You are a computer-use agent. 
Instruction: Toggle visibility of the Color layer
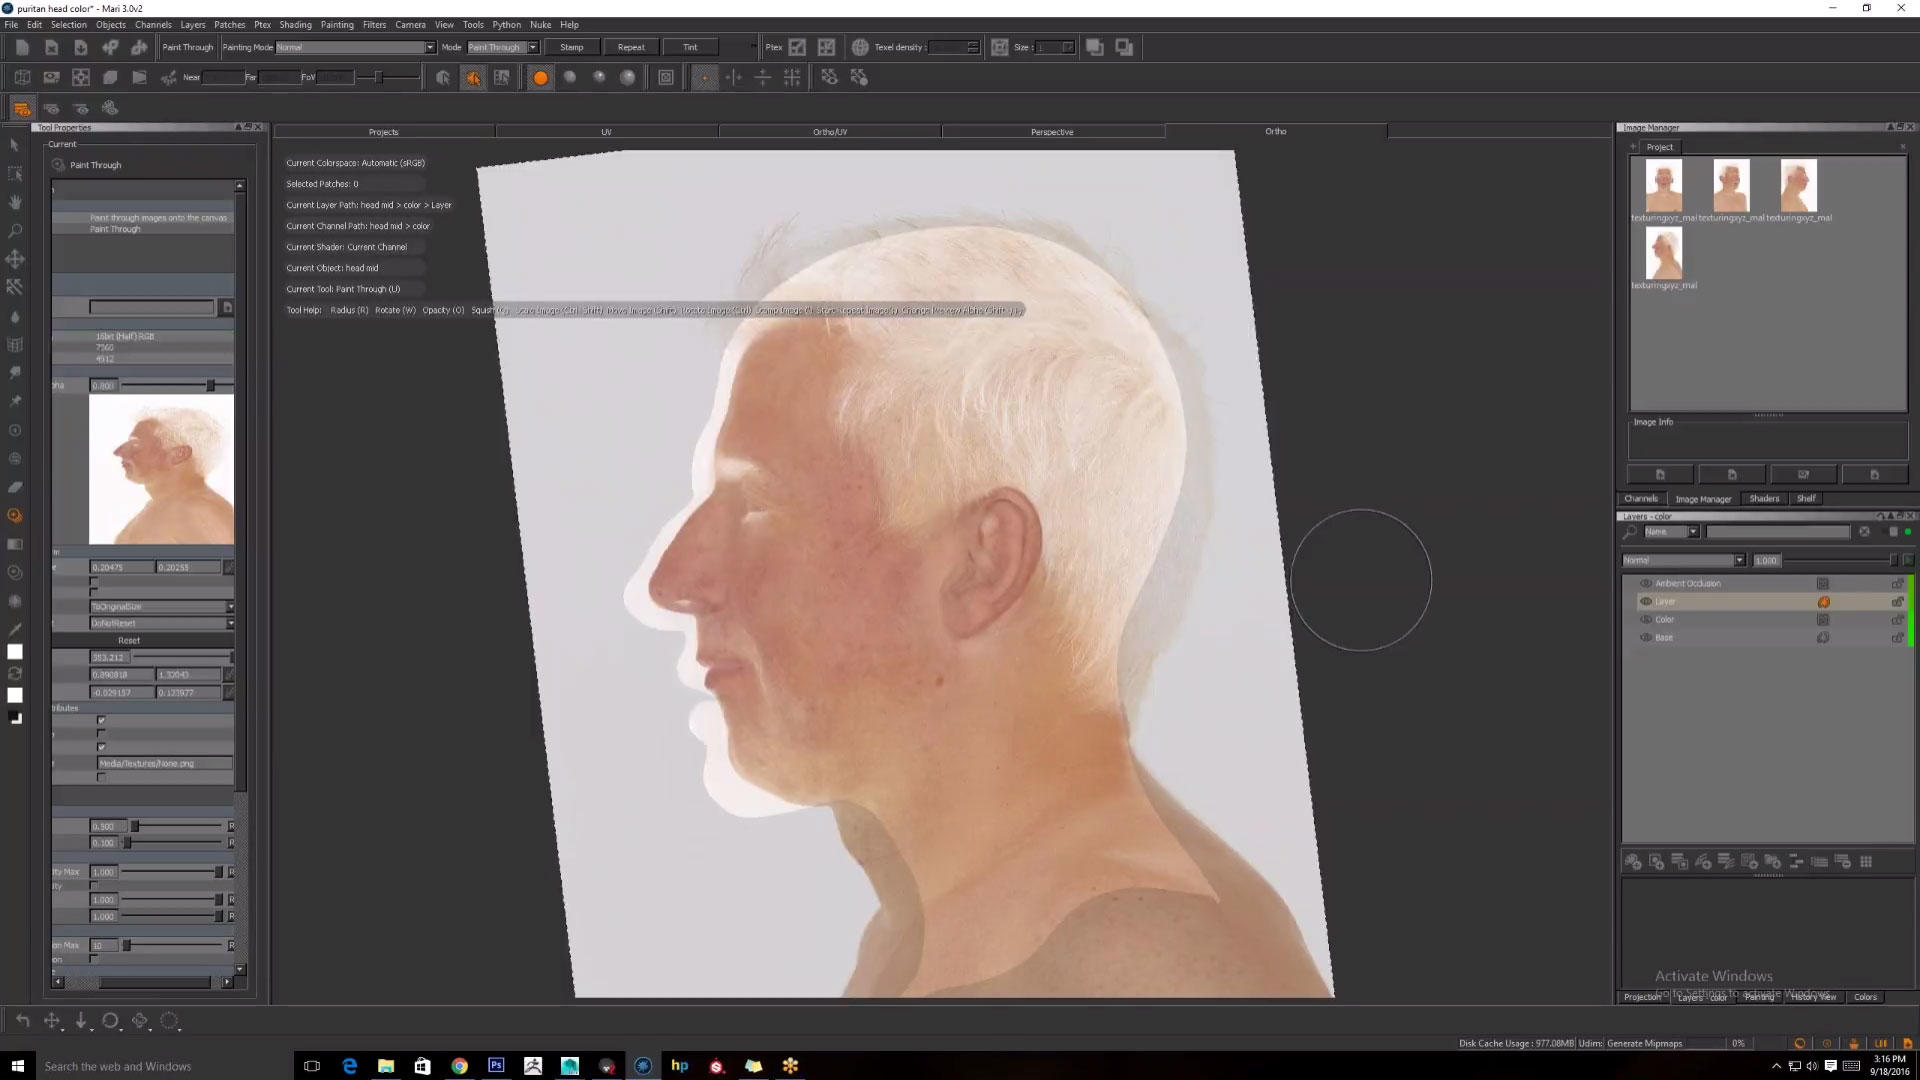(x=1646, y=620)
